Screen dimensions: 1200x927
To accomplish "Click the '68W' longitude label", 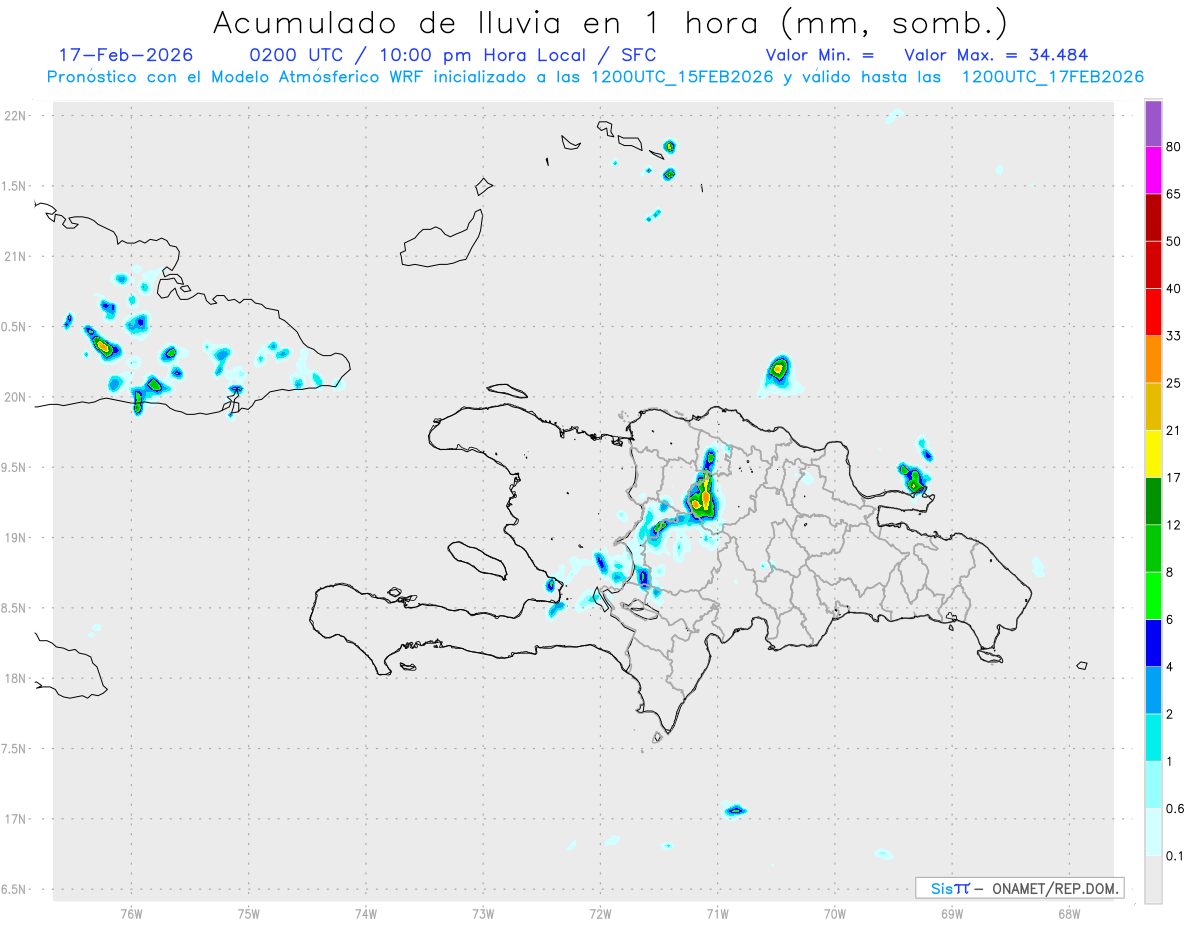I will tap(1069, 913).
